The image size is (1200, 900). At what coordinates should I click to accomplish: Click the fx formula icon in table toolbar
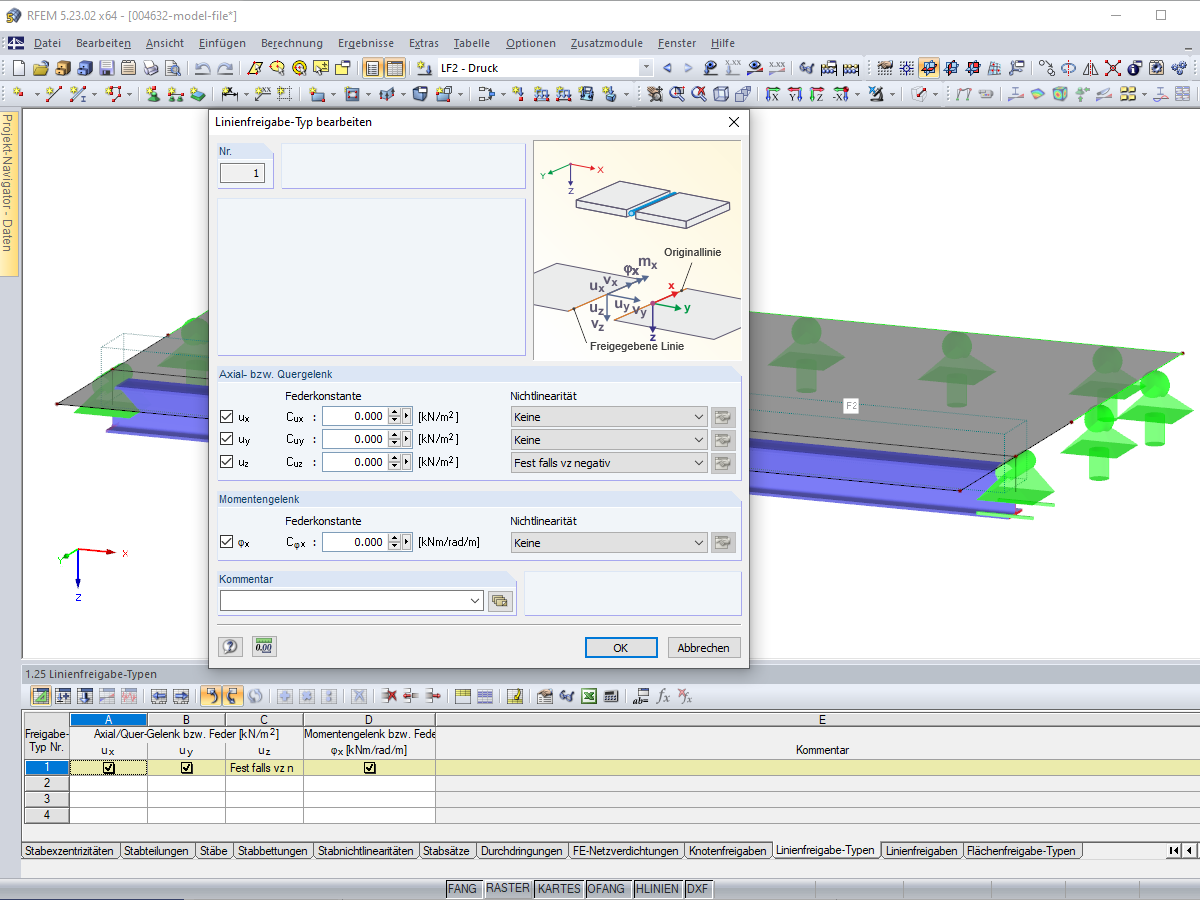(x=663, y=696)
